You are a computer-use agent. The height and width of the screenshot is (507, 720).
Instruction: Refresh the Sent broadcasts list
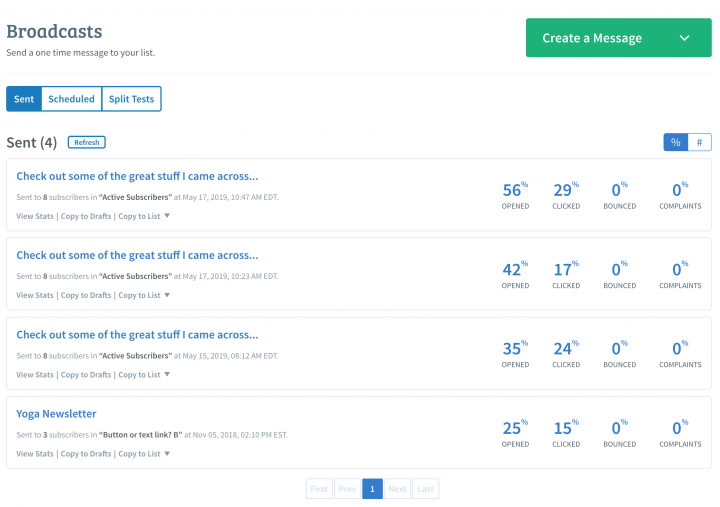click(87, 142)
